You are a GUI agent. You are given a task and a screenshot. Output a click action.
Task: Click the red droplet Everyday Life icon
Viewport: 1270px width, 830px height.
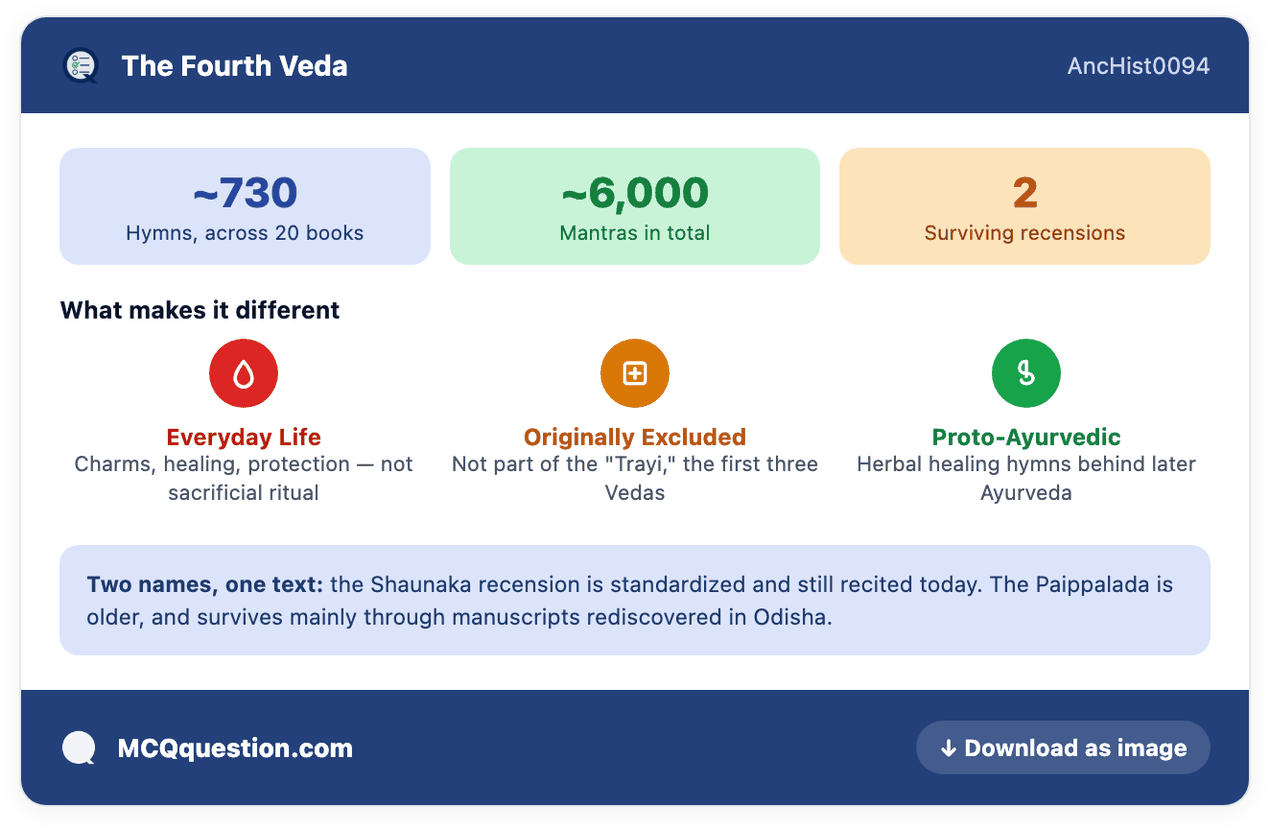point(243,373)
